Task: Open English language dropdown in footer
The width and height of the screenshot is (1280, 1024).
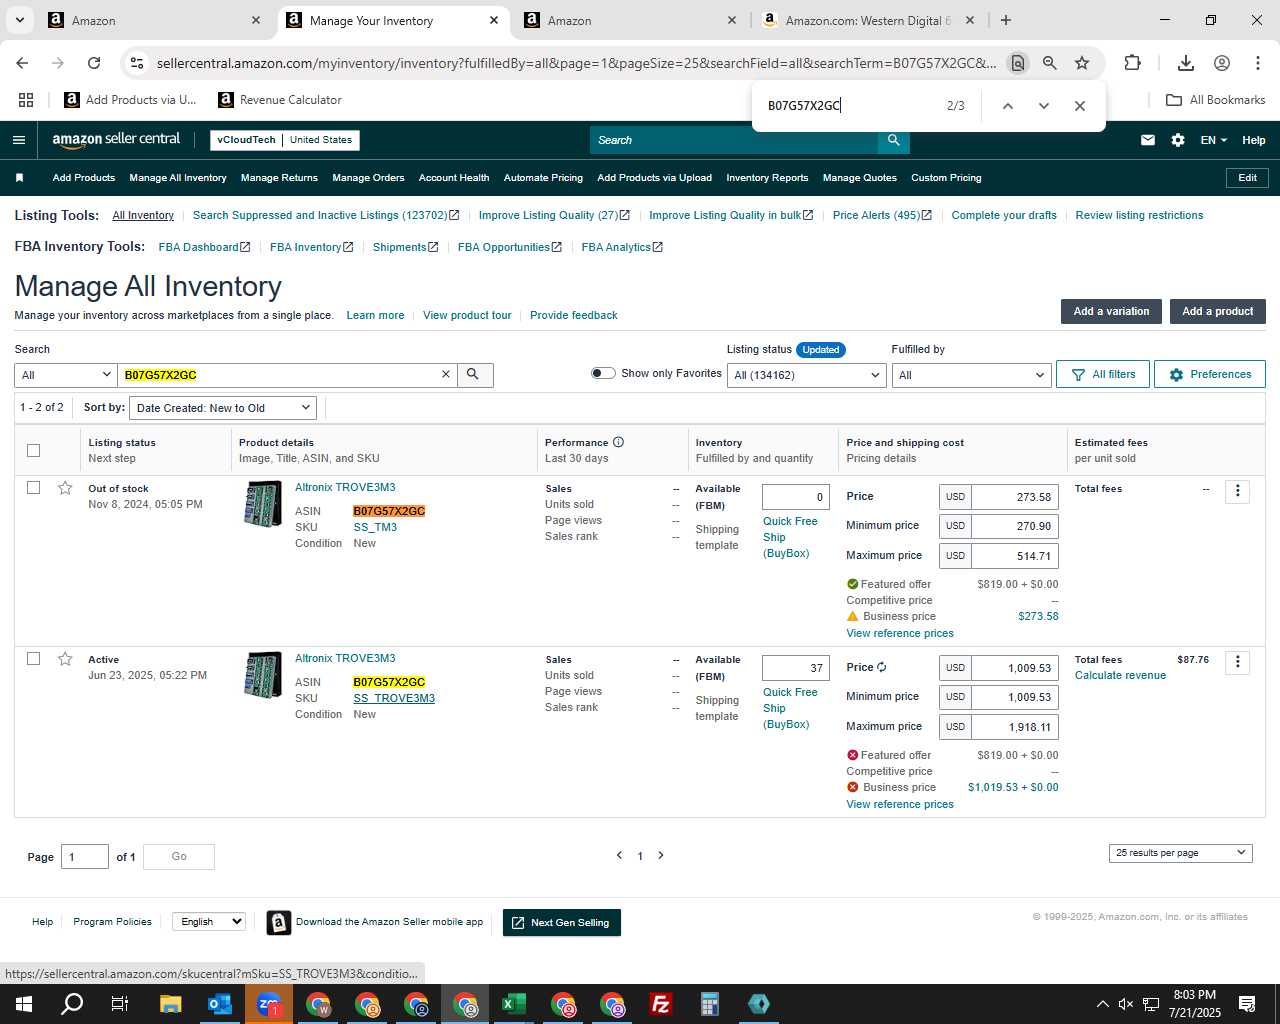Action: point(209,922)
